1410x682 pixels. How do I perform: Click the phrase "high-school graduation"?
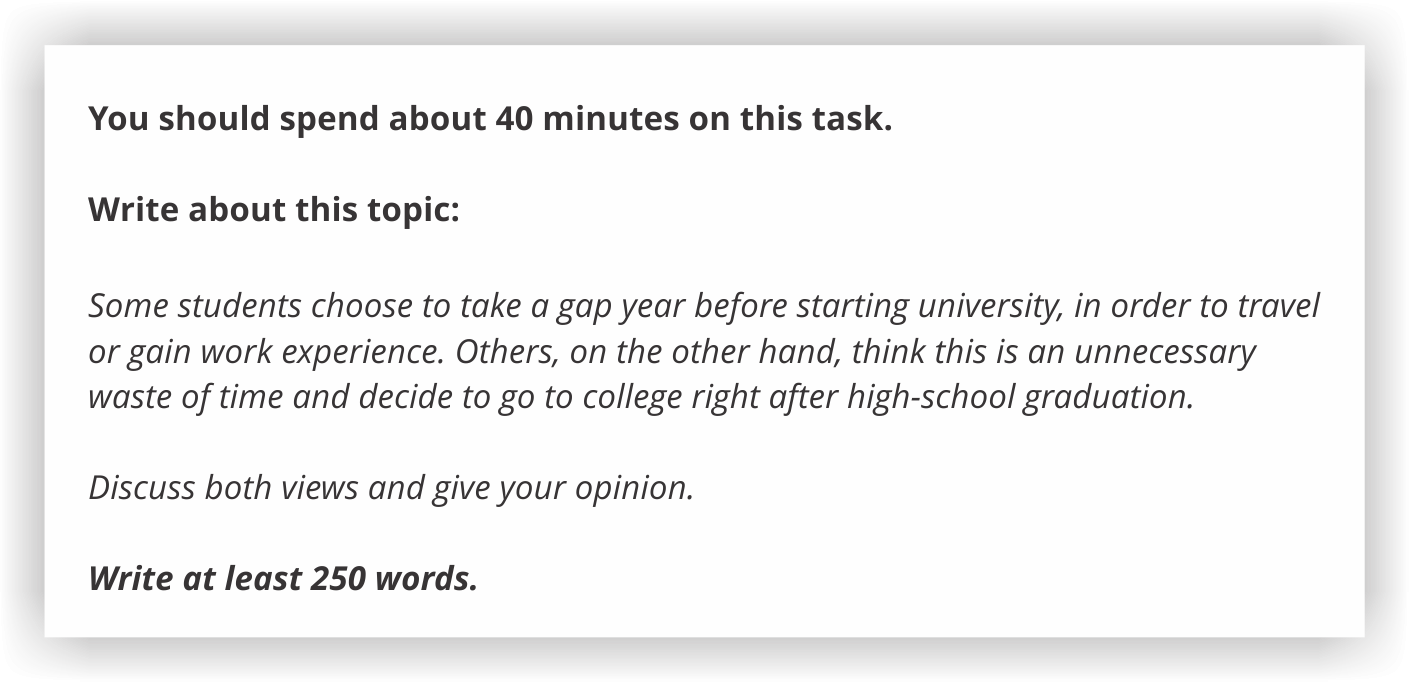1019,397
